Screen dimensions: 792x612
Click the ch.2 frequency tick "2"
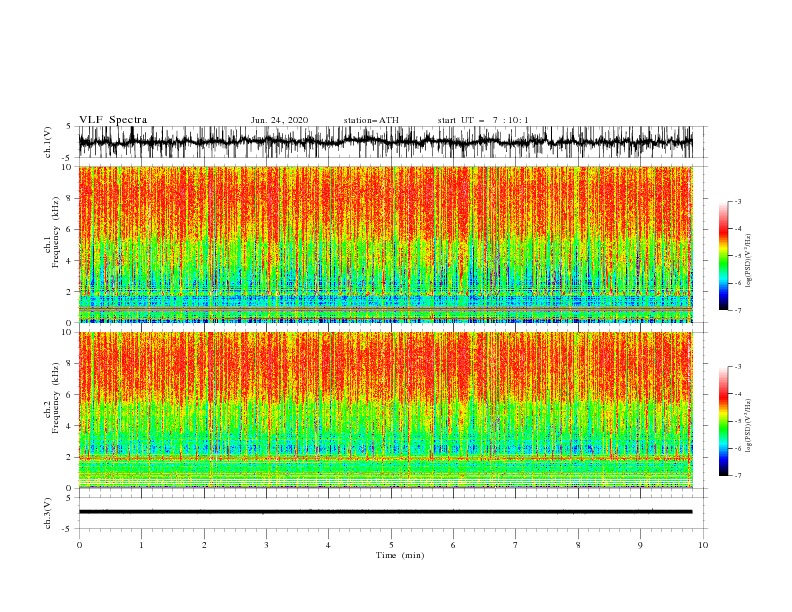click(70, 457)
